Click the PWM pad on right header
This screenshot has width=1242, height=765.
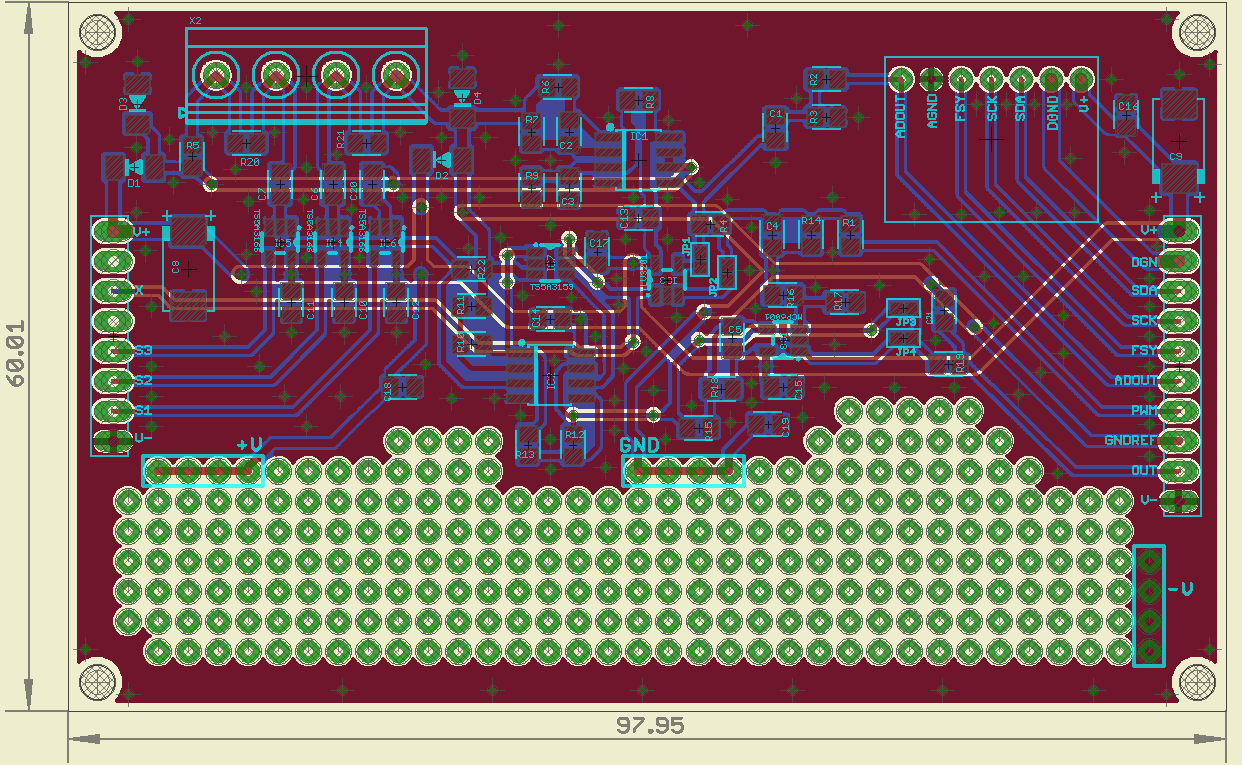coord(1180,410)
